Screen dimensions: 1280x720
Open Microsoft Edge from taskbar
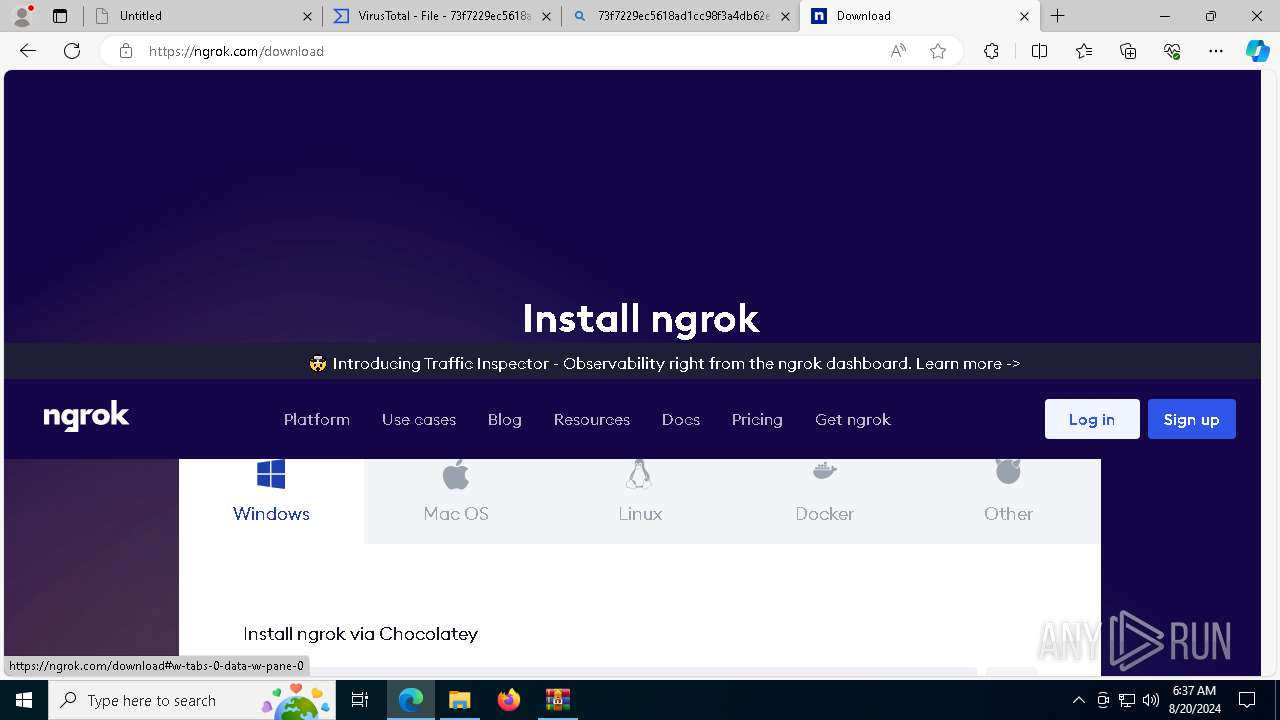[x=411, y=700]
